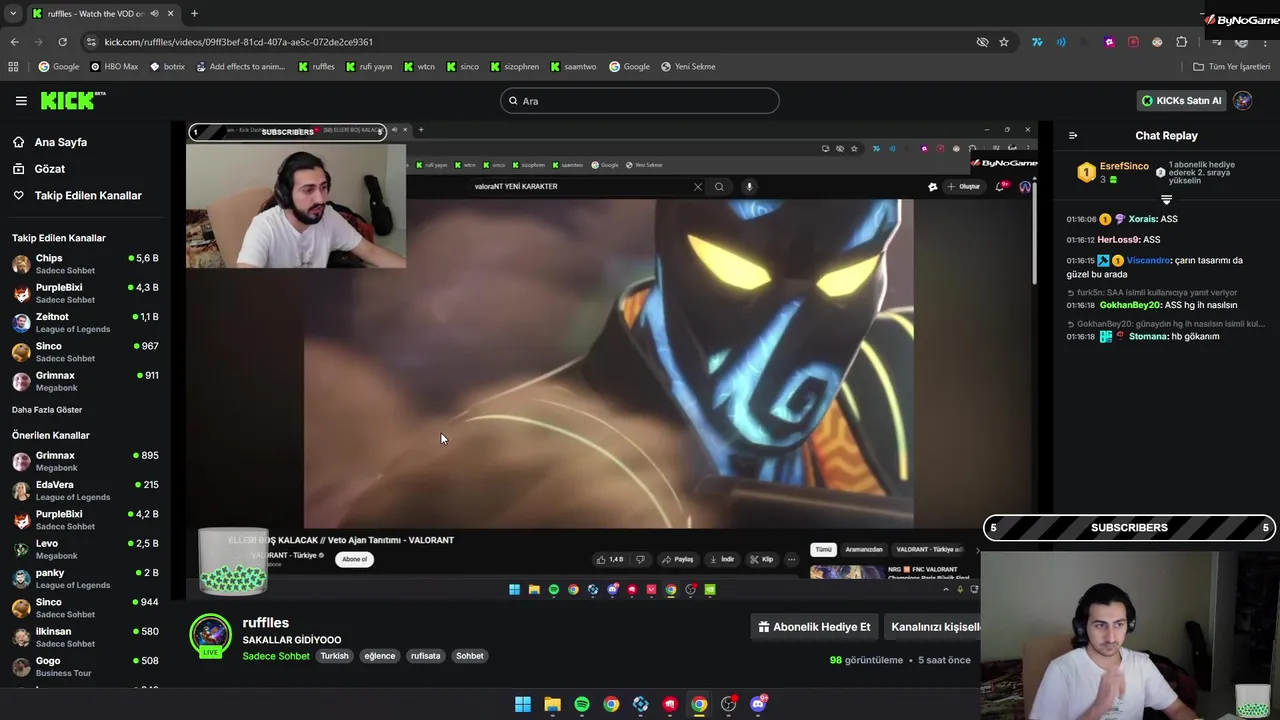Open the Sadece Sohbet category link
Viewport: 1280px width, 720px height.
pos(276,656)
